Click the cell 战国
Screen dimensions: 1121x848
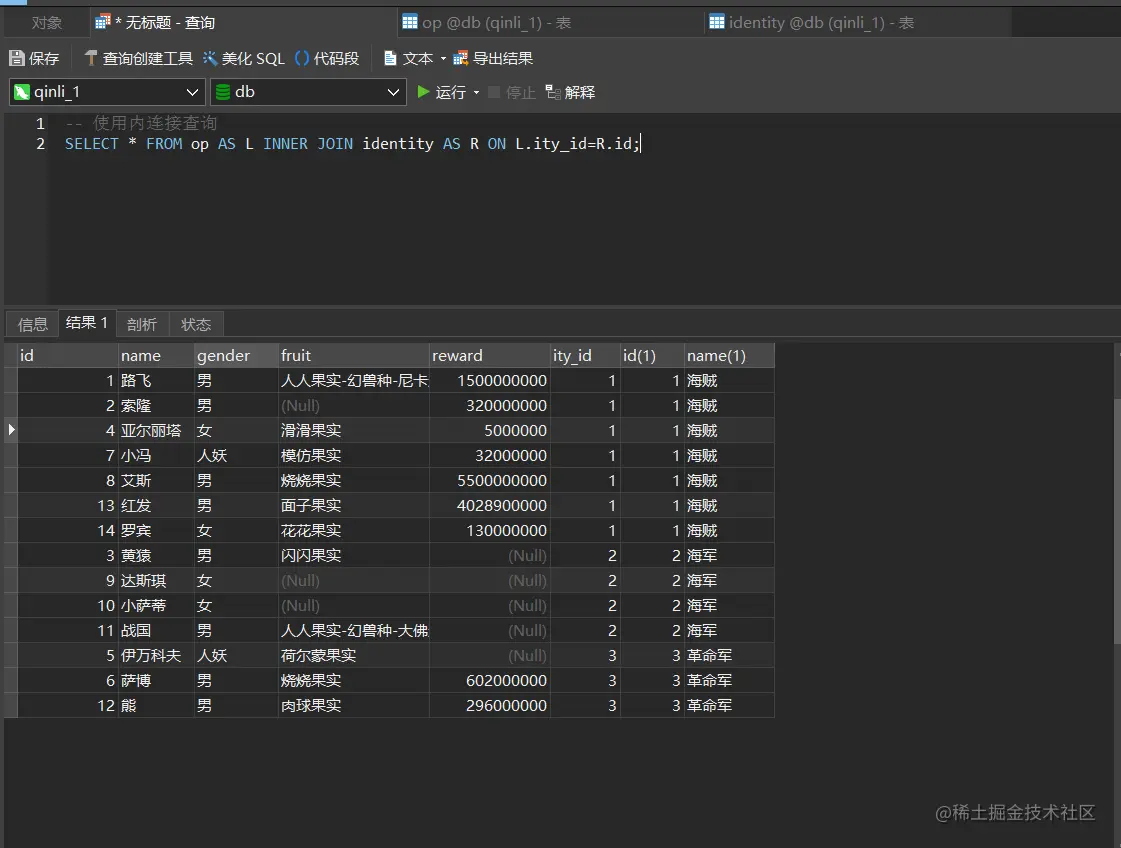click(x=157, y=631)
